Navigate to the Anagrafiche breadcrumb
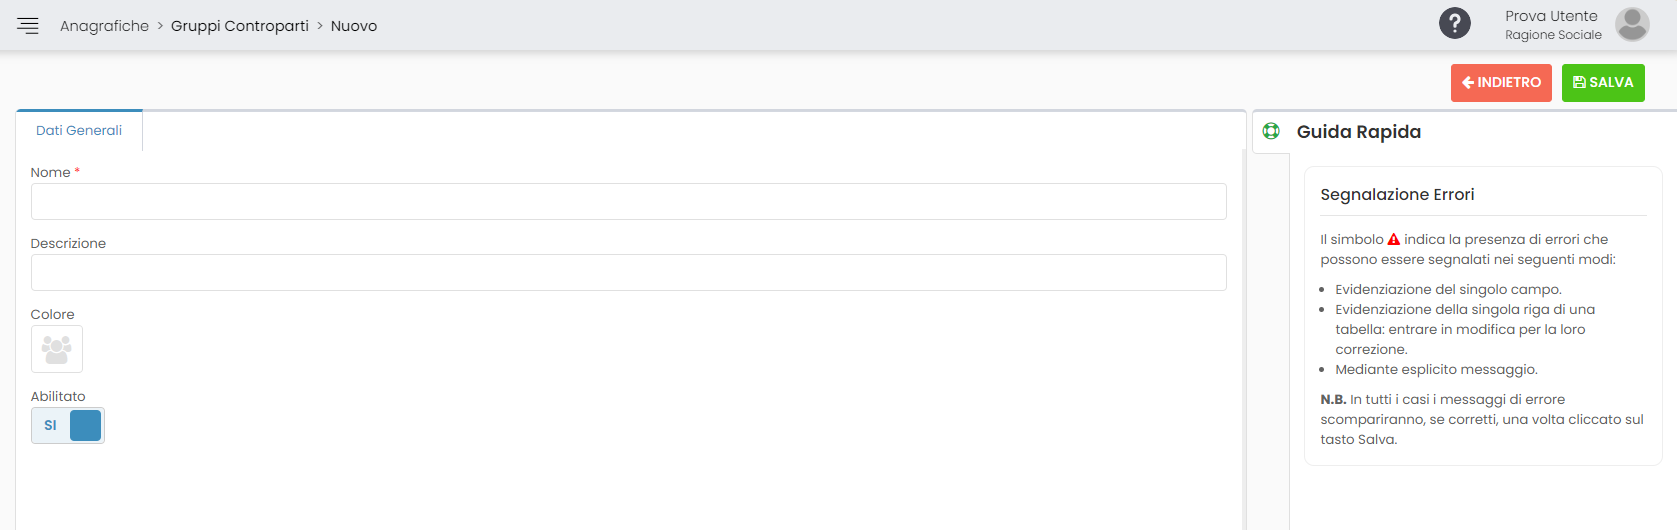The width and height of the screenshot is (1677, 530). tap(104, 26)
